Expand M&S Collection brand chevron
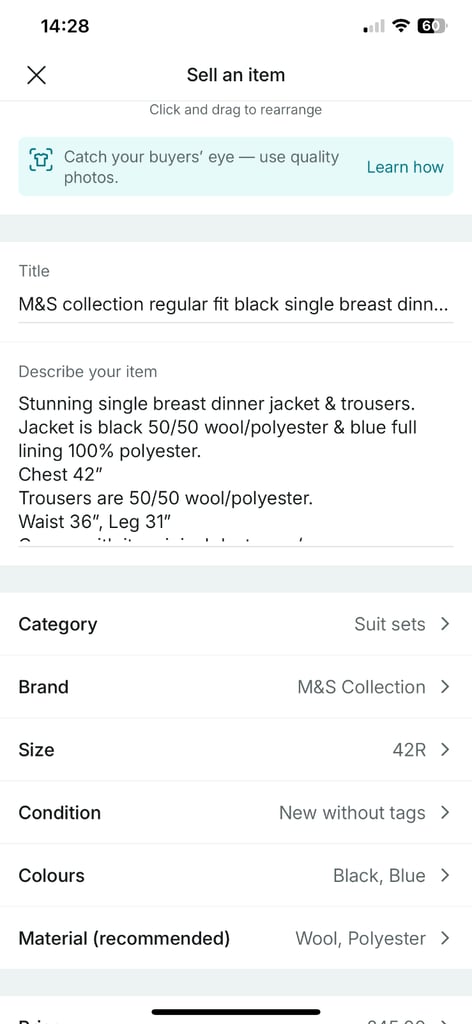The height and width of the screenshot is (1024, 472). click(445, 687)
